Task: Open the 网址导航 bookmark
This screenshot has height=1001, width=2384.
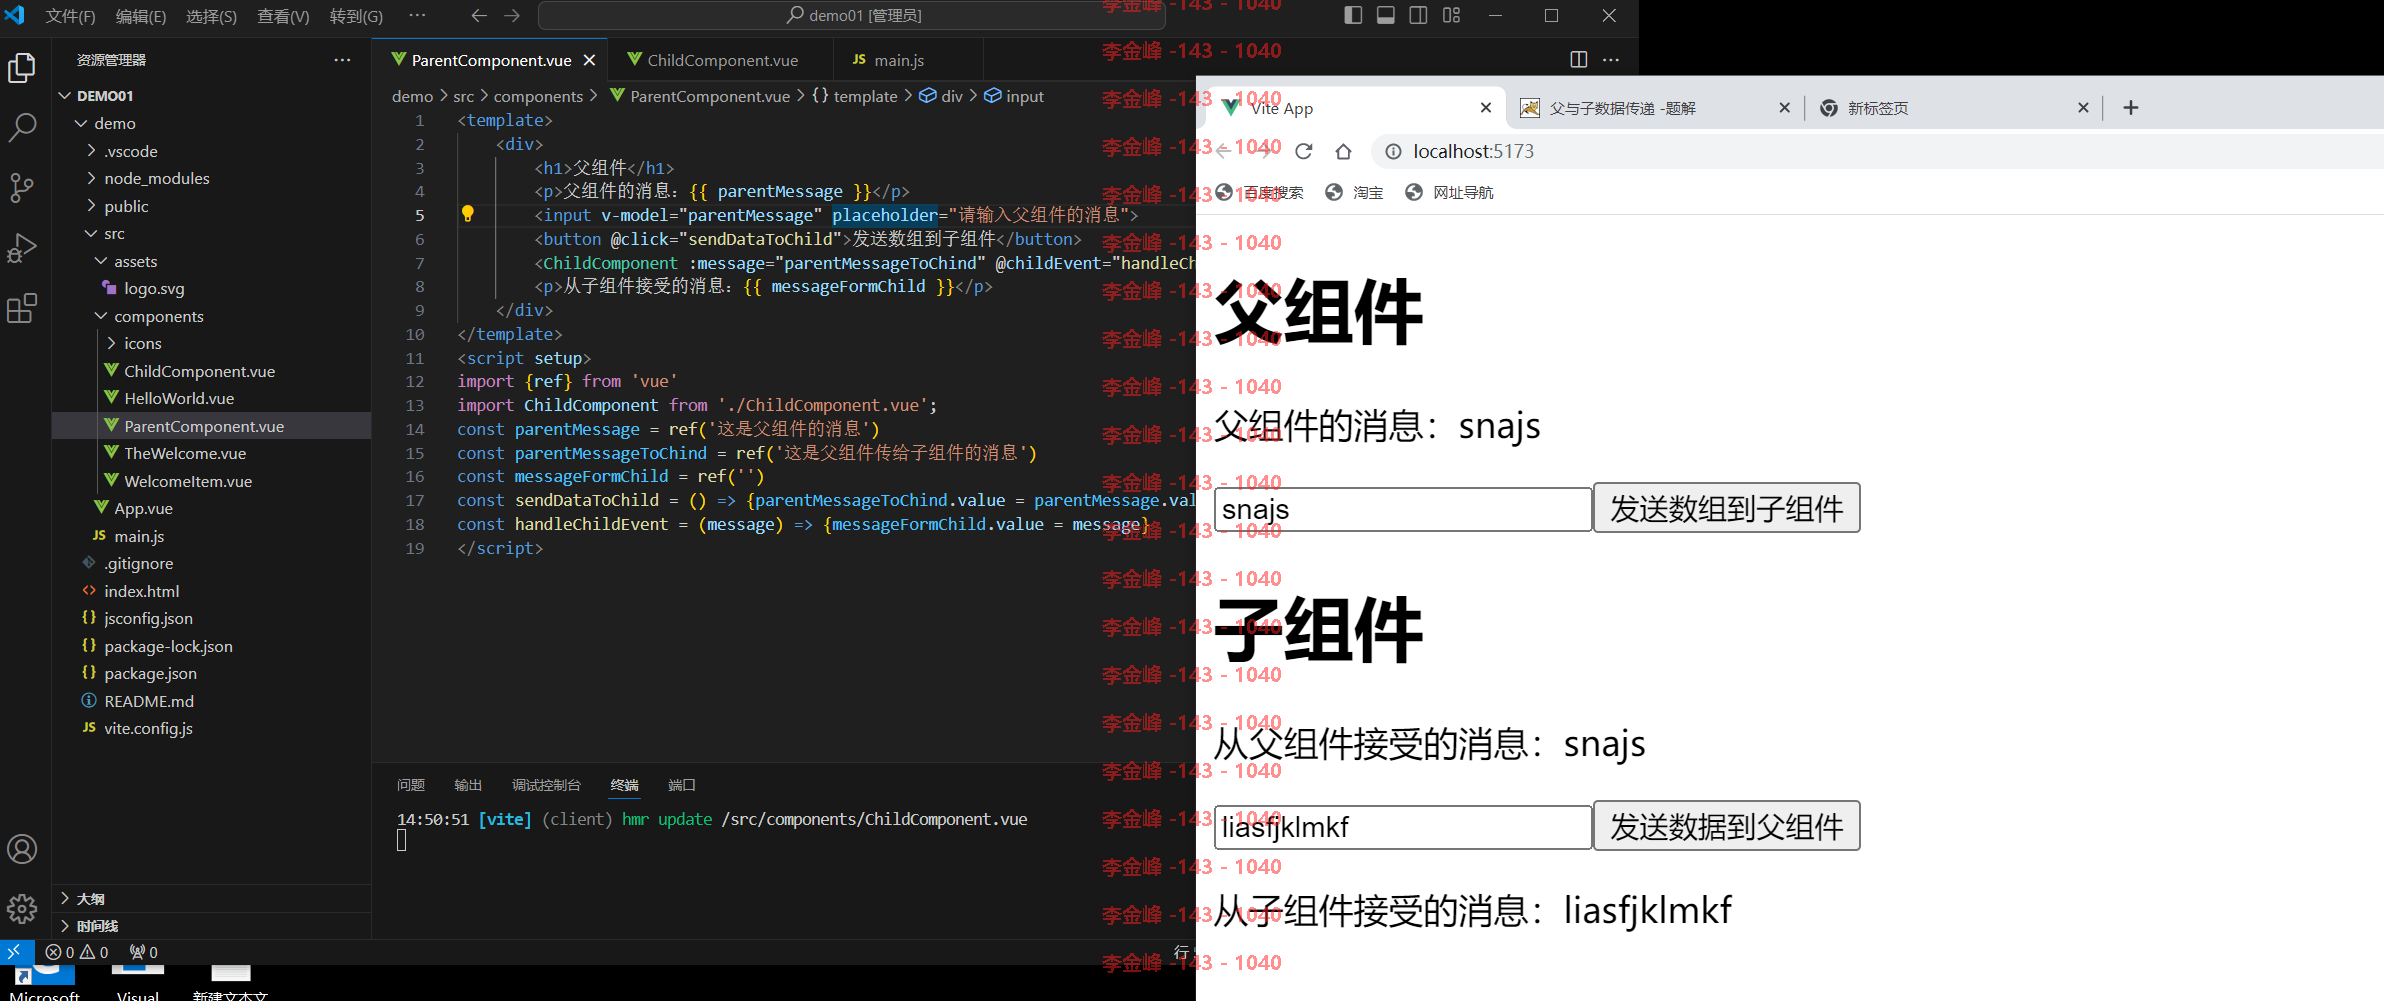Action: (x=1449, y=192)
